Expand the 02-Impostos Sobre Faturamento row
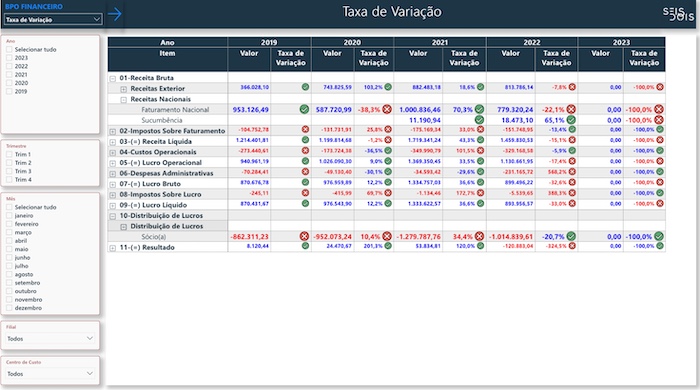Screen dimensions: 700x390 pos(112,131)
